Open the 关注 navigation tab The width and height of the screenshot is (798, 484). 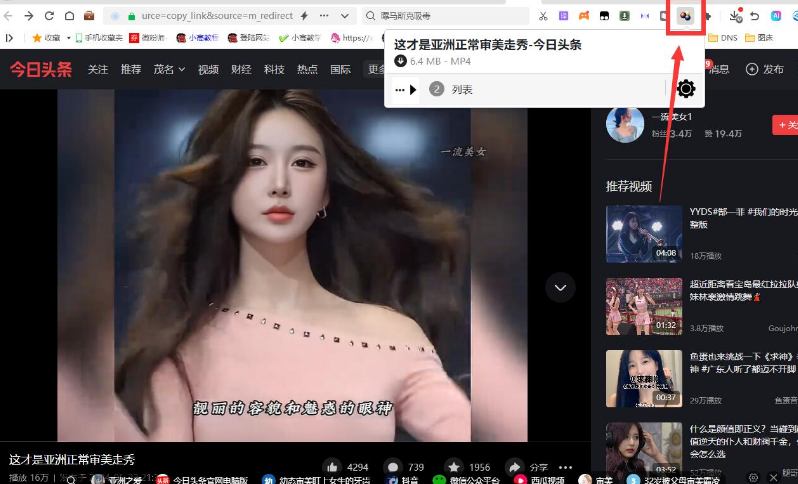point(98,69)
